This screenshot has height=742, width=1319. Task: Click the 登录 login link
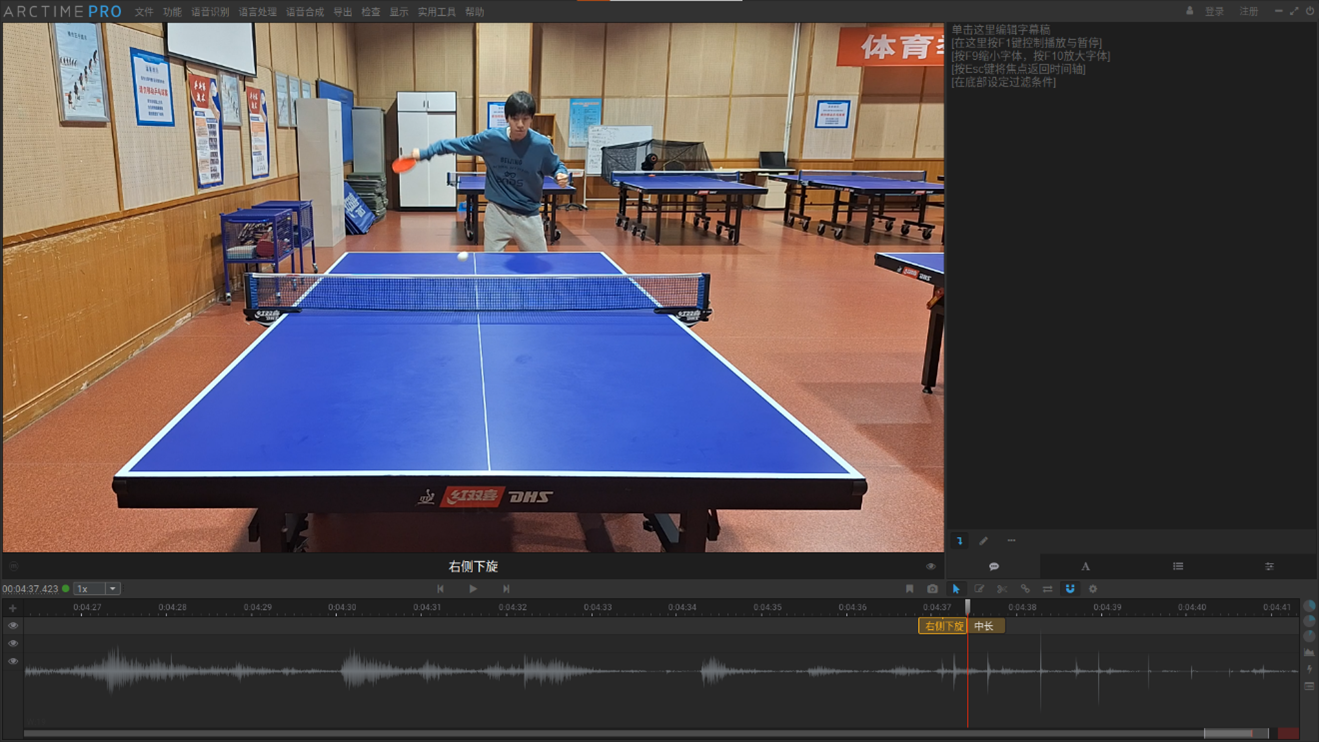coord(1214,12)
